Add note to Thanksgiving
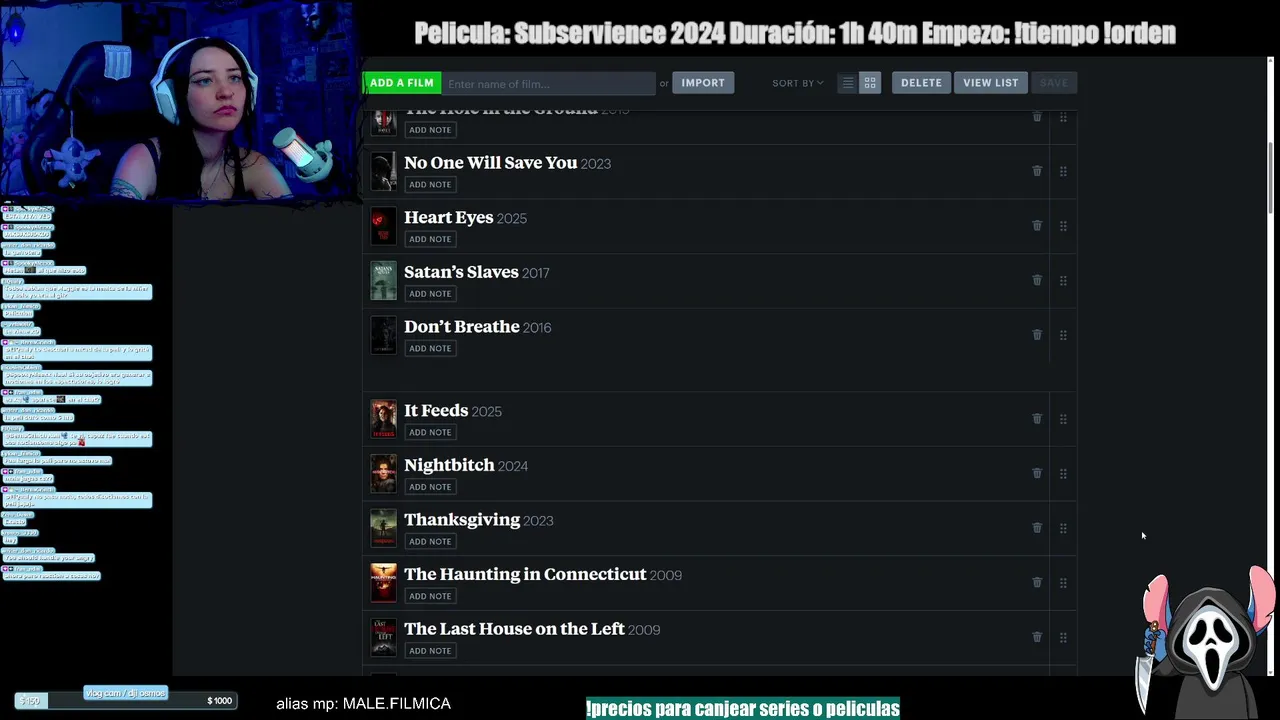This screenshot has height=720, width=1280. point(430,541)
